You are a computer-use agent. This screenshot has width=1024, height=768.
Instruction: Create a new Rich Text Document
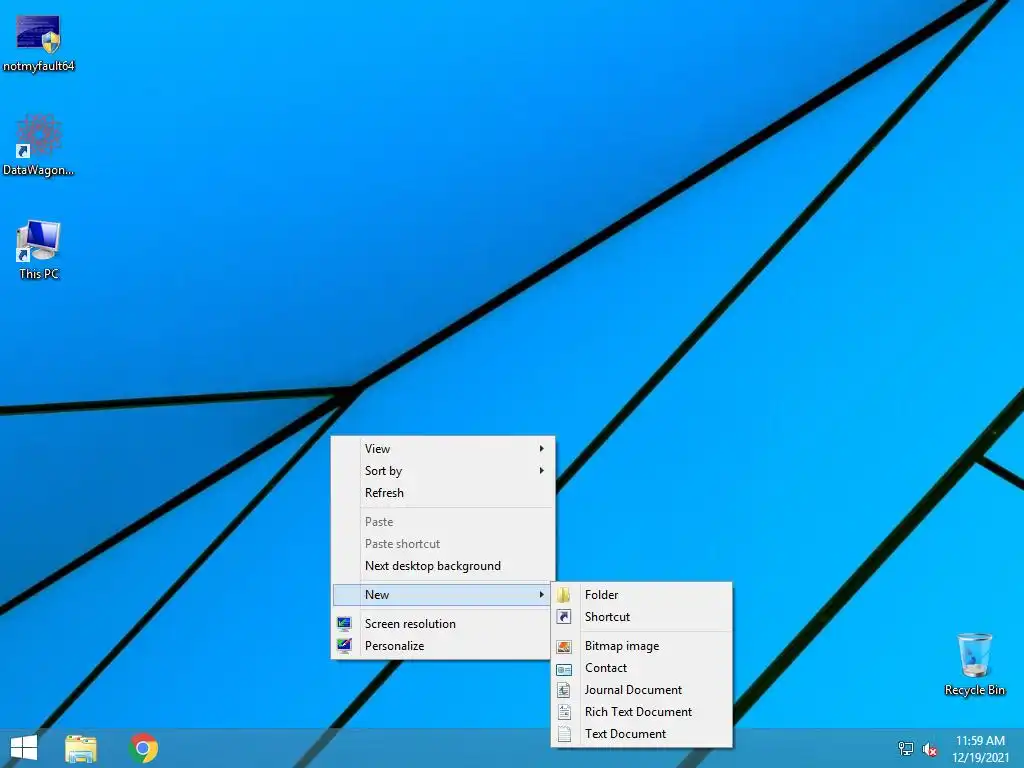coord(642,712)
